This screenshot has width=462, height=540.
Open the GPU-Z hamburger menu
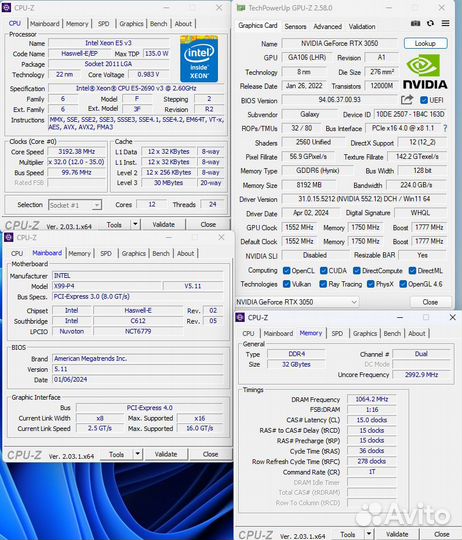click(445, 23)
